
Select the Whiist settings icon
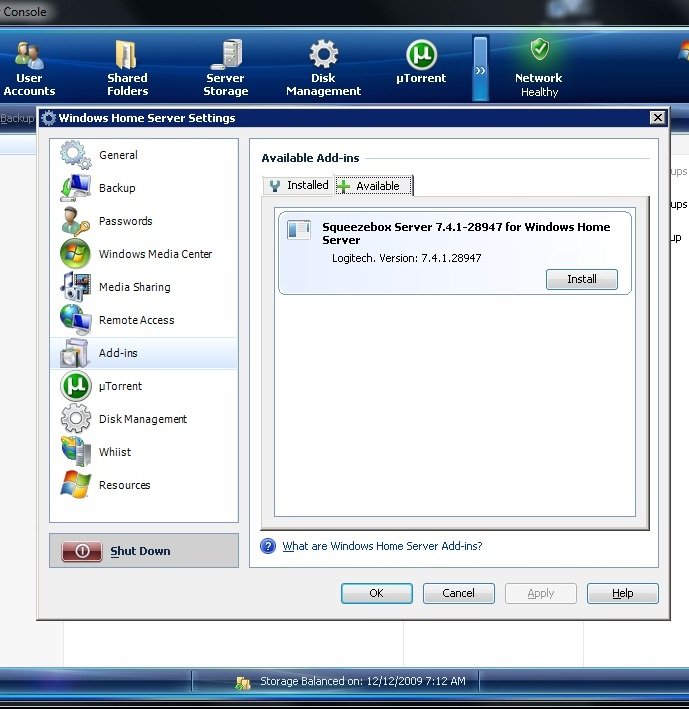coord(75,452)
